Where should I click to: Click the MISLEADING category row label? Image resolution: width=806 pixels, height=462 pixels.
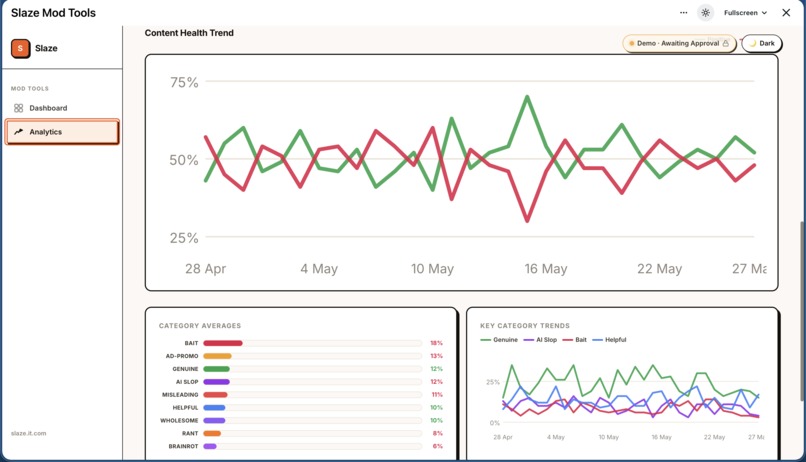pos(180,395)
